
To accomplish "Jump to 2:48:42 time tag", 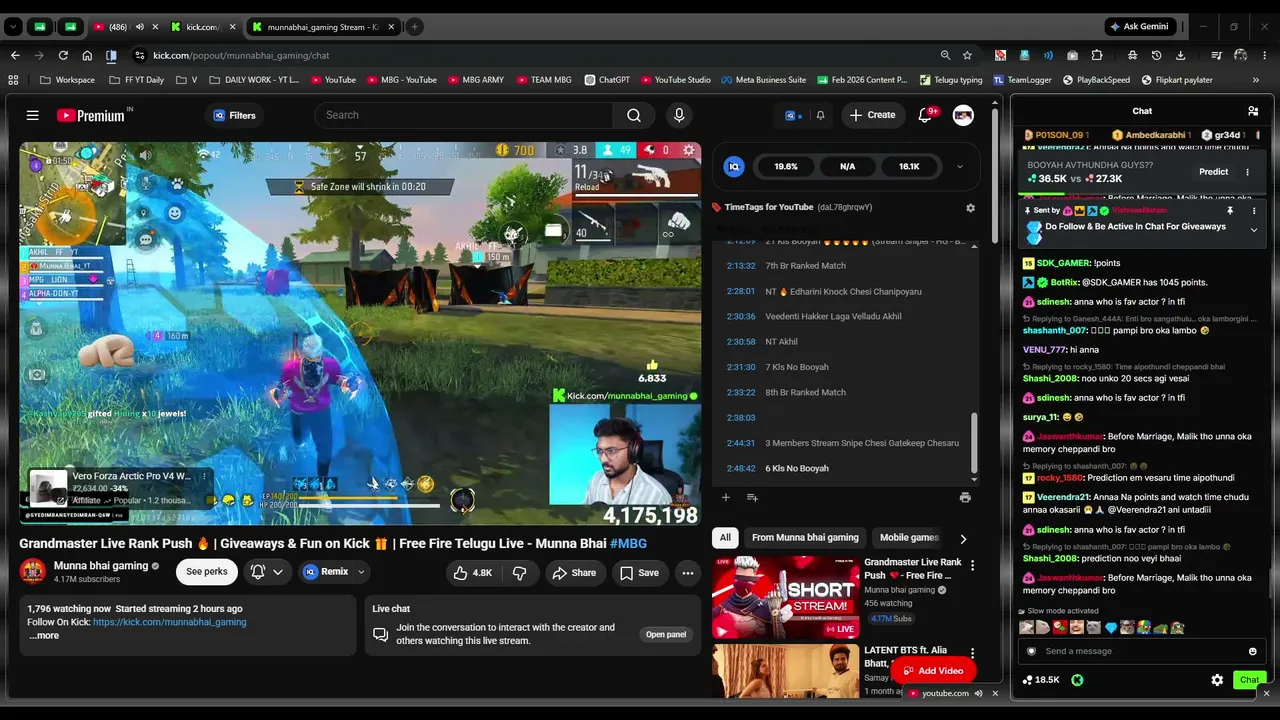I will point(741,468).
